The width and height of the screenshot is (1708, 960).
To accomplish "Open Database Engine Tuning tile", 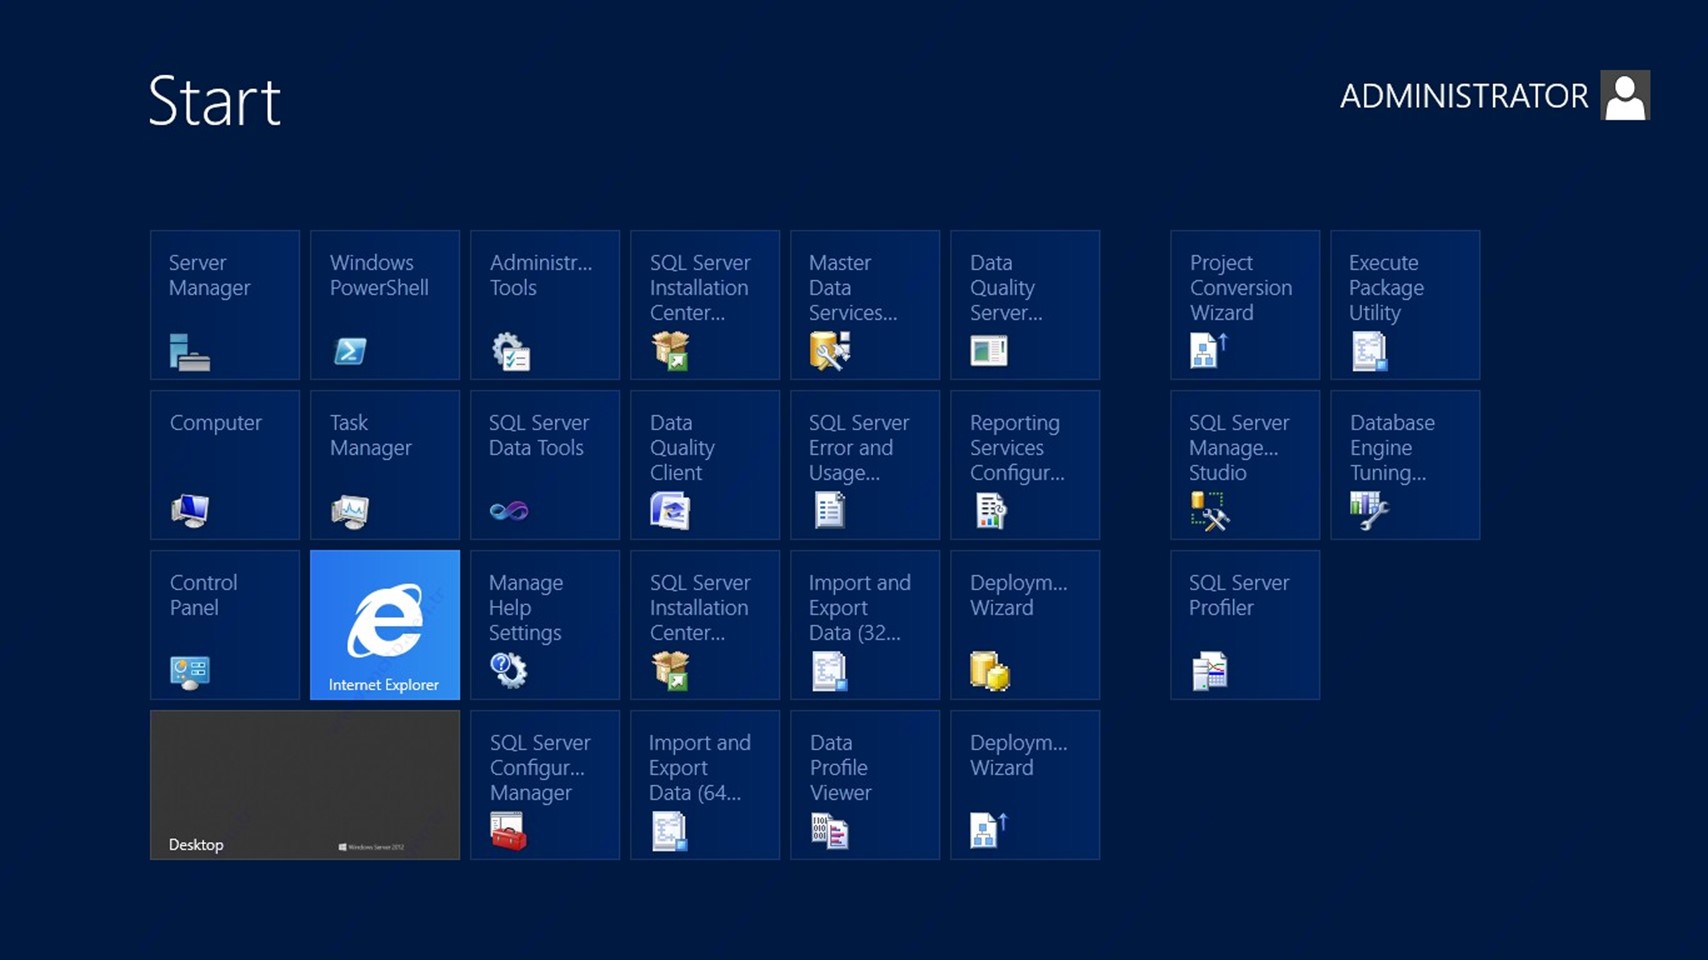I will tap(1405, 465).
